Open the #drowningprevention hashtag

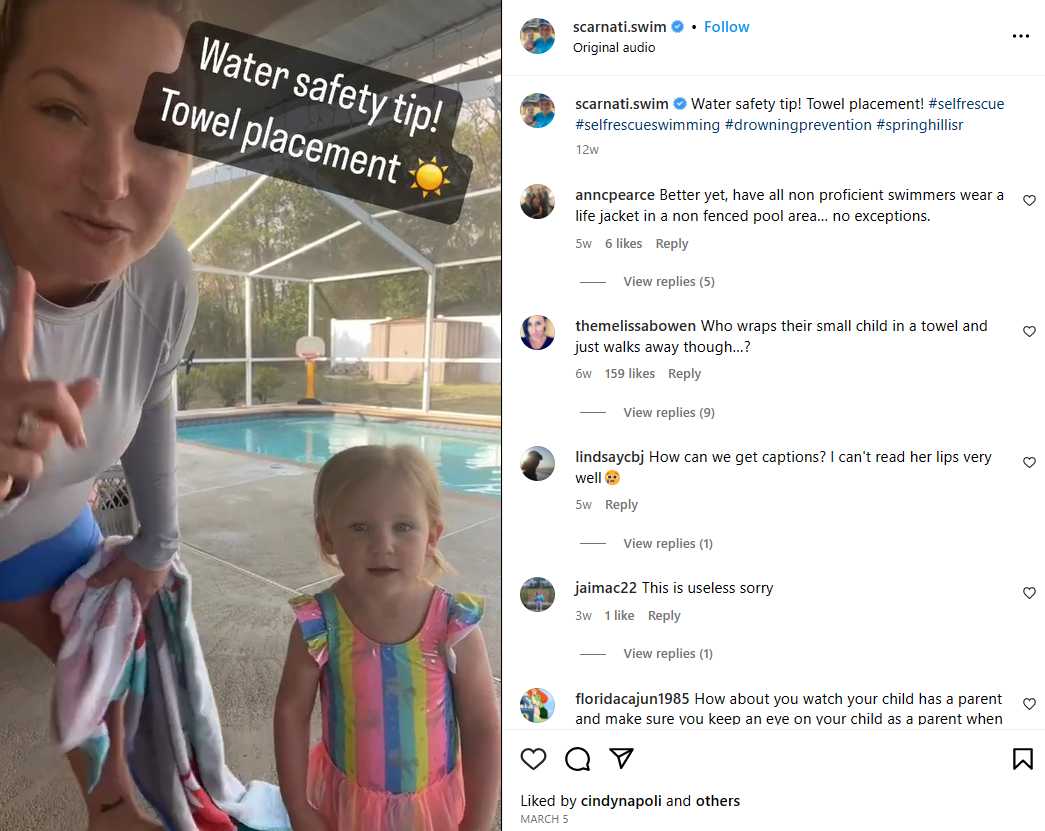[x=798, y=125]
